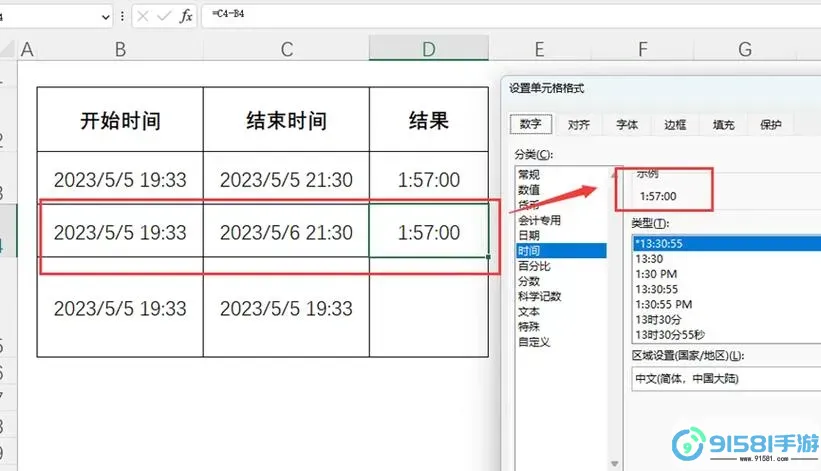Open the 区域设置 locale combo box
The image size is (821, 471).
tap(727, 378)
